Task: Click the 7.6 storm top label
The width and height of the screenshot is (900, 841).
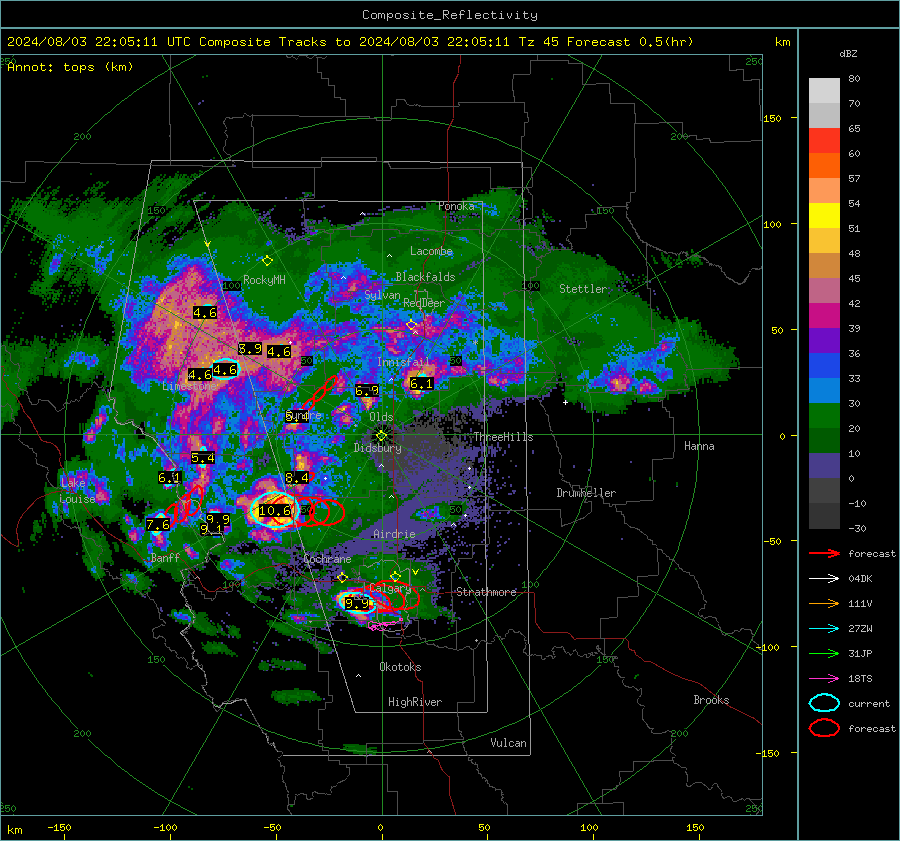Action: tap(158, 525)
